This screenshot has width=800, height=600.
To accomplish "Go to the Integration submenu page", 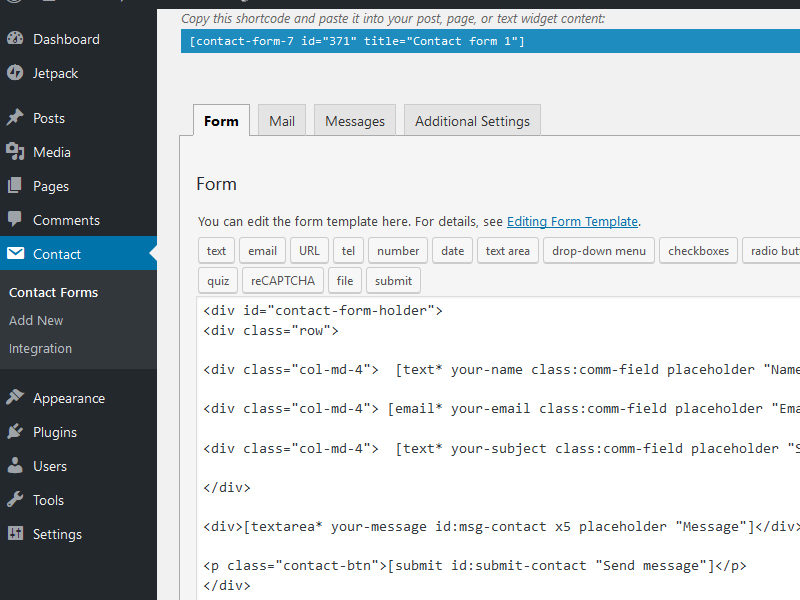I will 40,348.
